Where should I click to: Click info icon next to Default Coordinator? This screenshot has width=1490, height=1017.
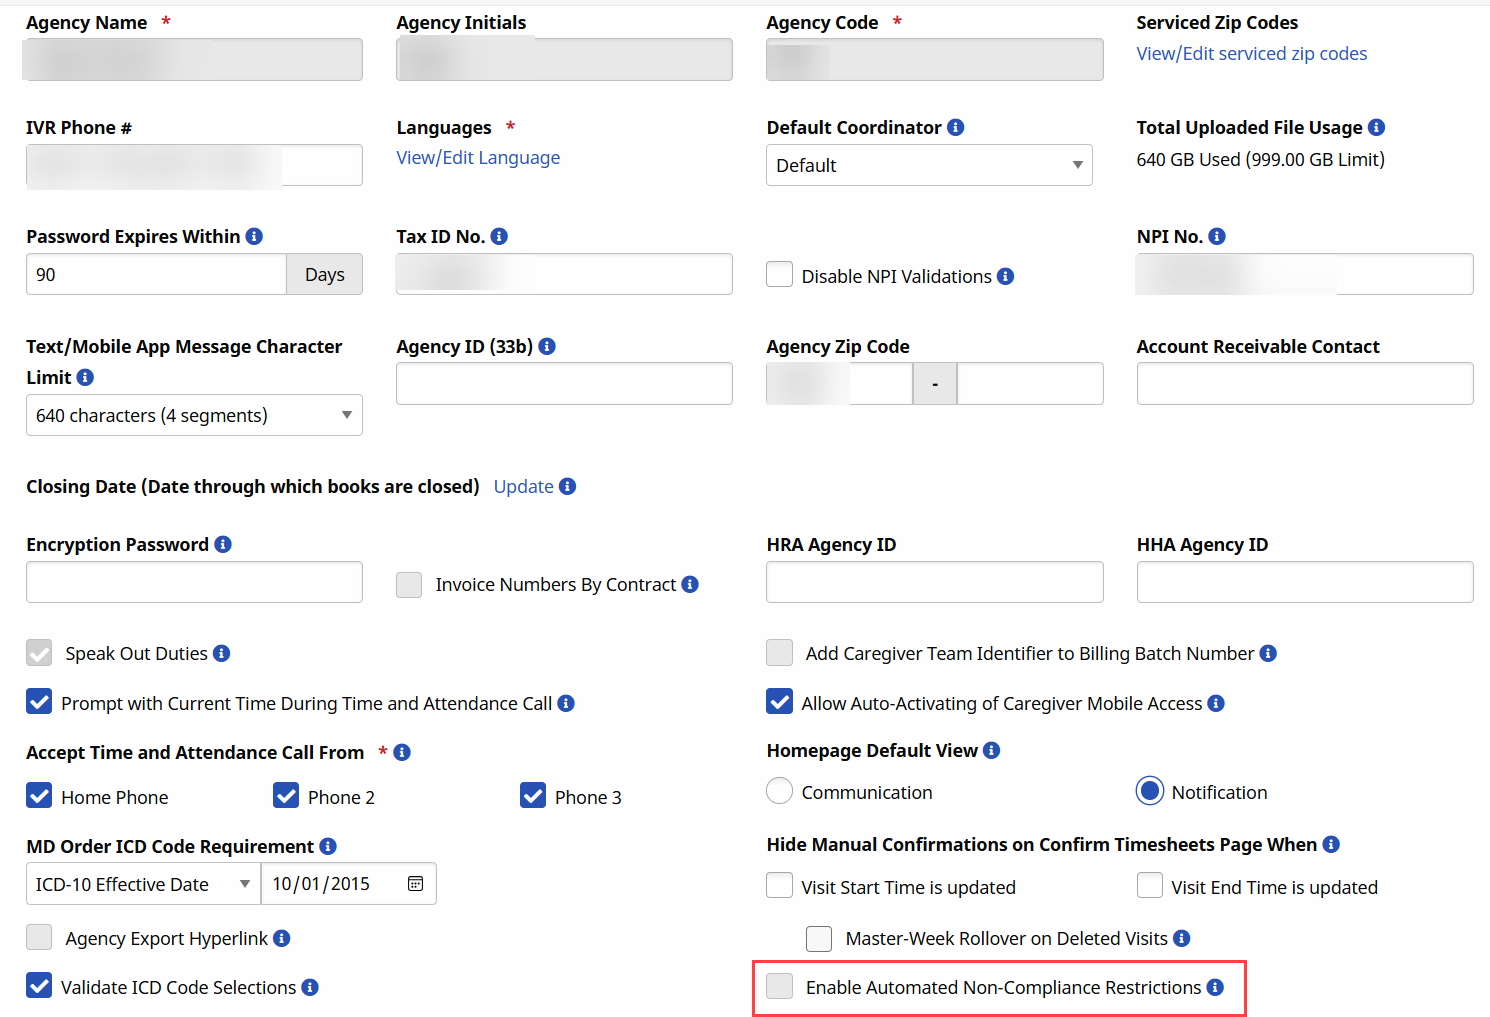point(955,127)
